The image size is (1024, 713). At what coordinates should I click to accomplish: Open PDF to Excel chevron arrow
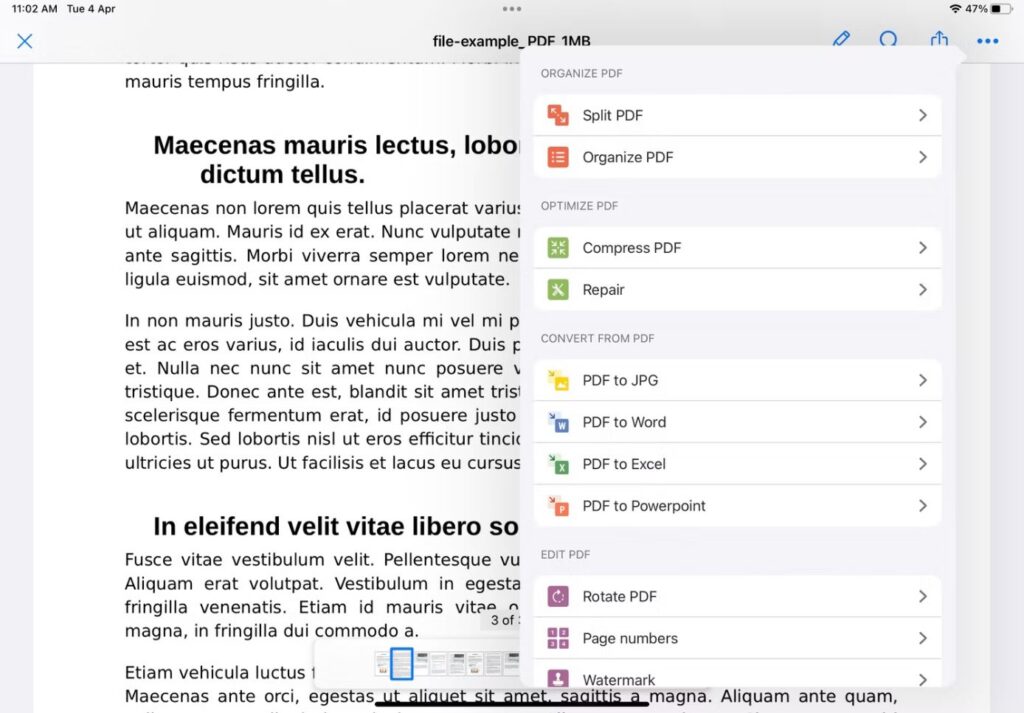[923, 464]
